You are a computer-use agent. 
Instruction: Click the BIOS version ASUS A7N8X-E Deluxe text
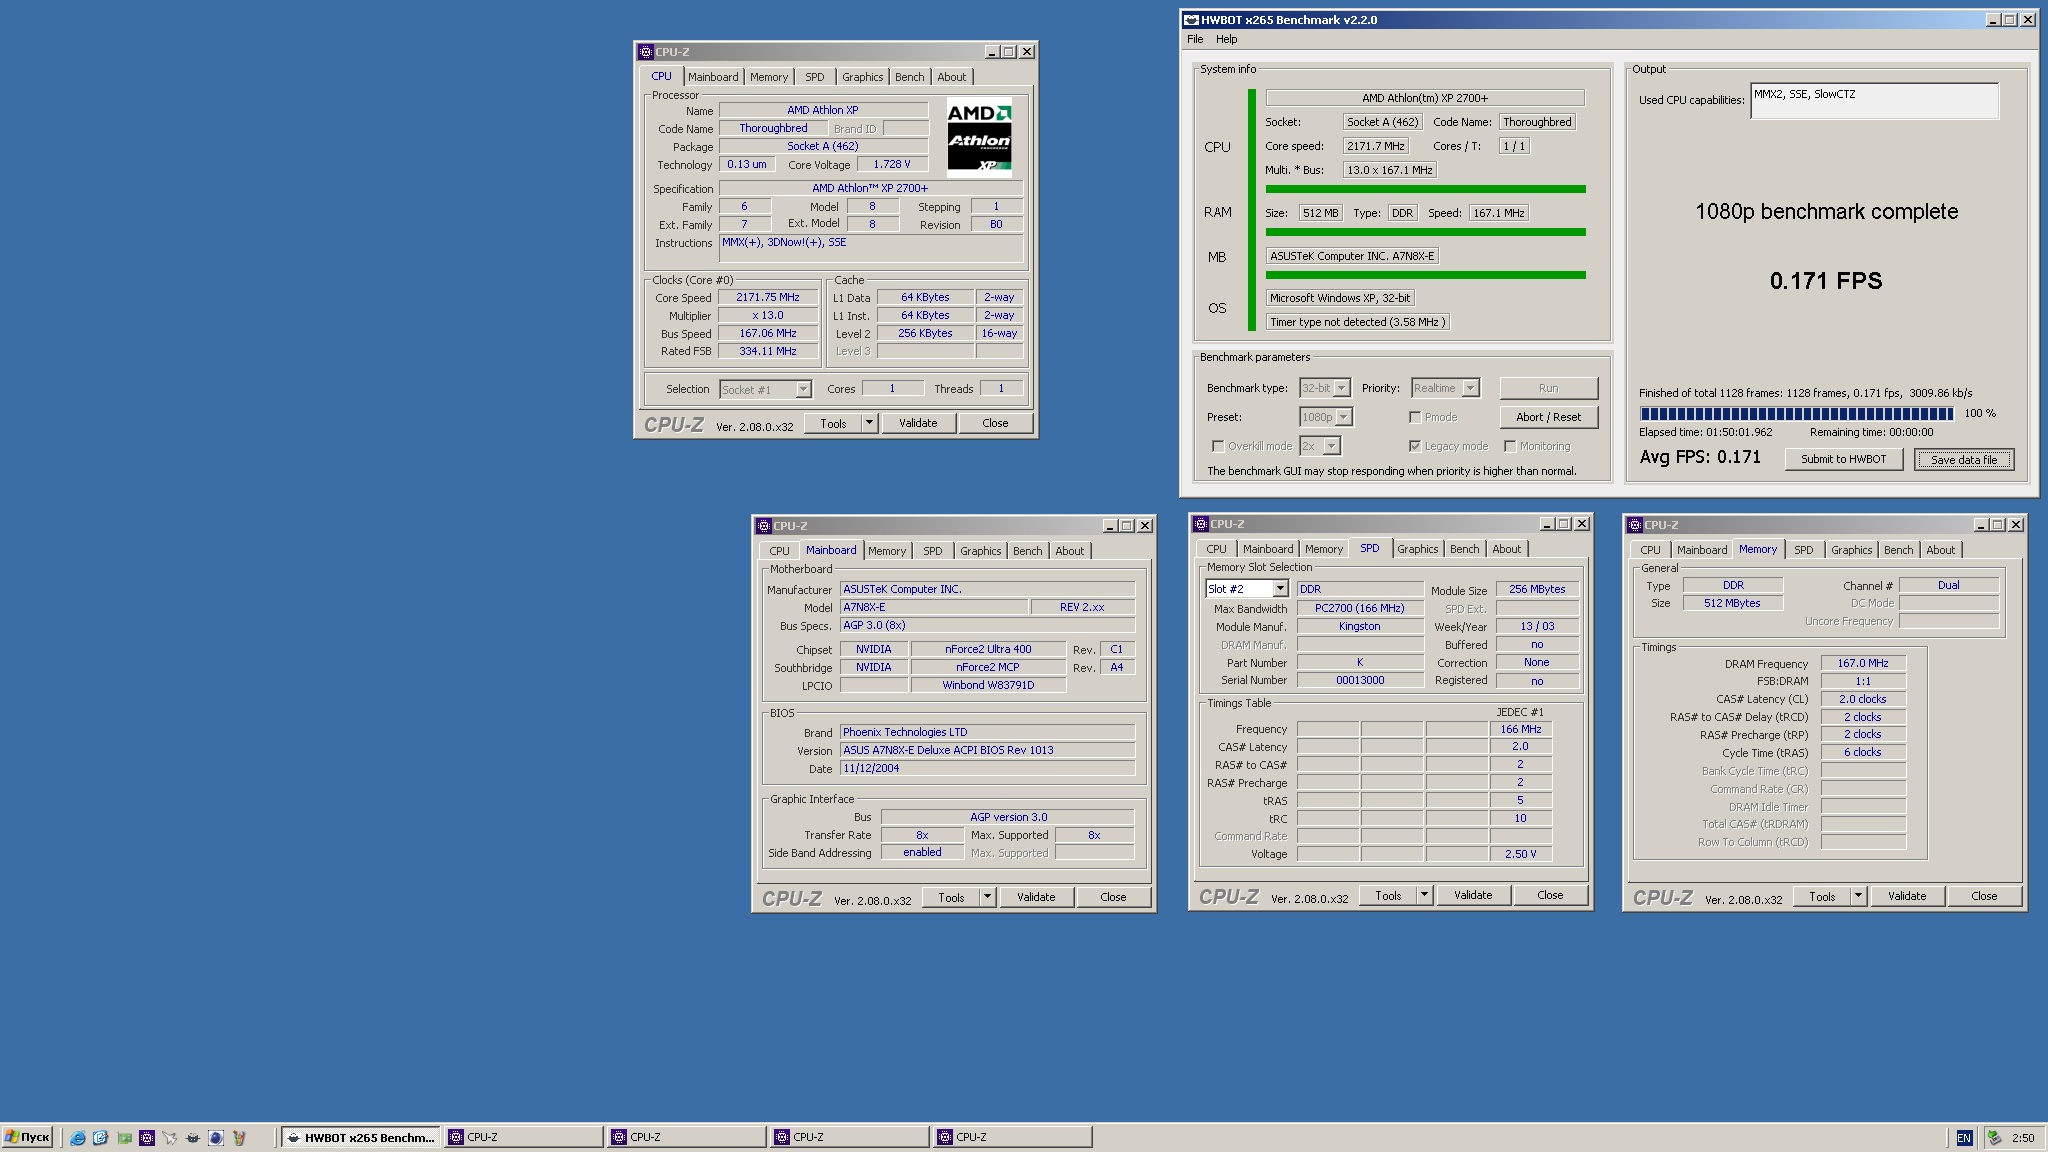tap(947, 750)
